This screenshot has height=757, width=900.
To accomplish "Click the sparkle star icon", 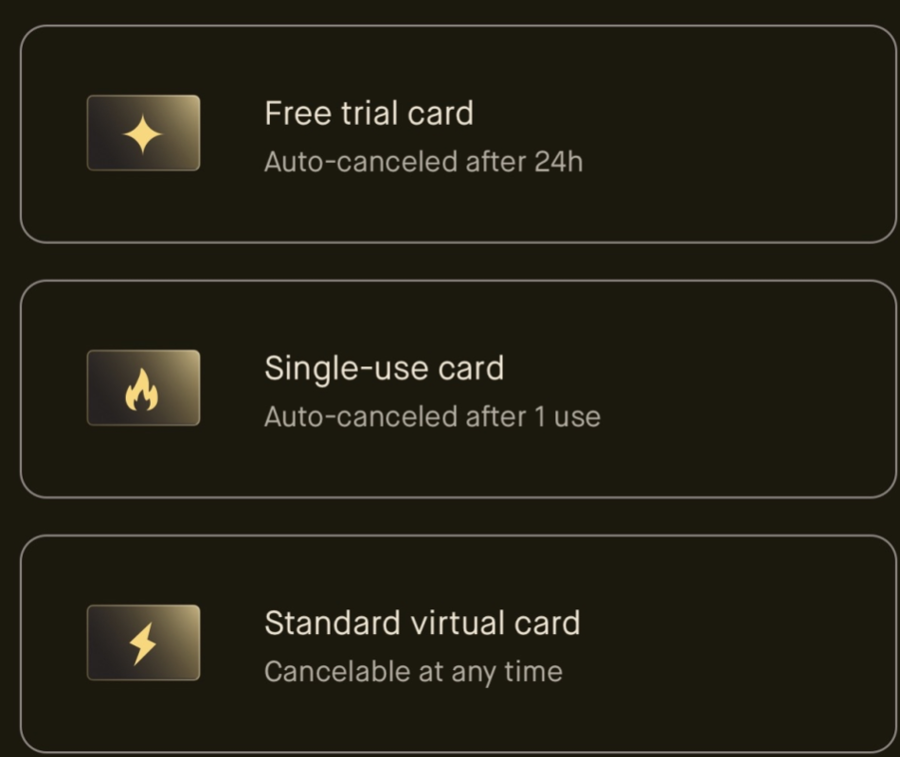I will point(143,133).
